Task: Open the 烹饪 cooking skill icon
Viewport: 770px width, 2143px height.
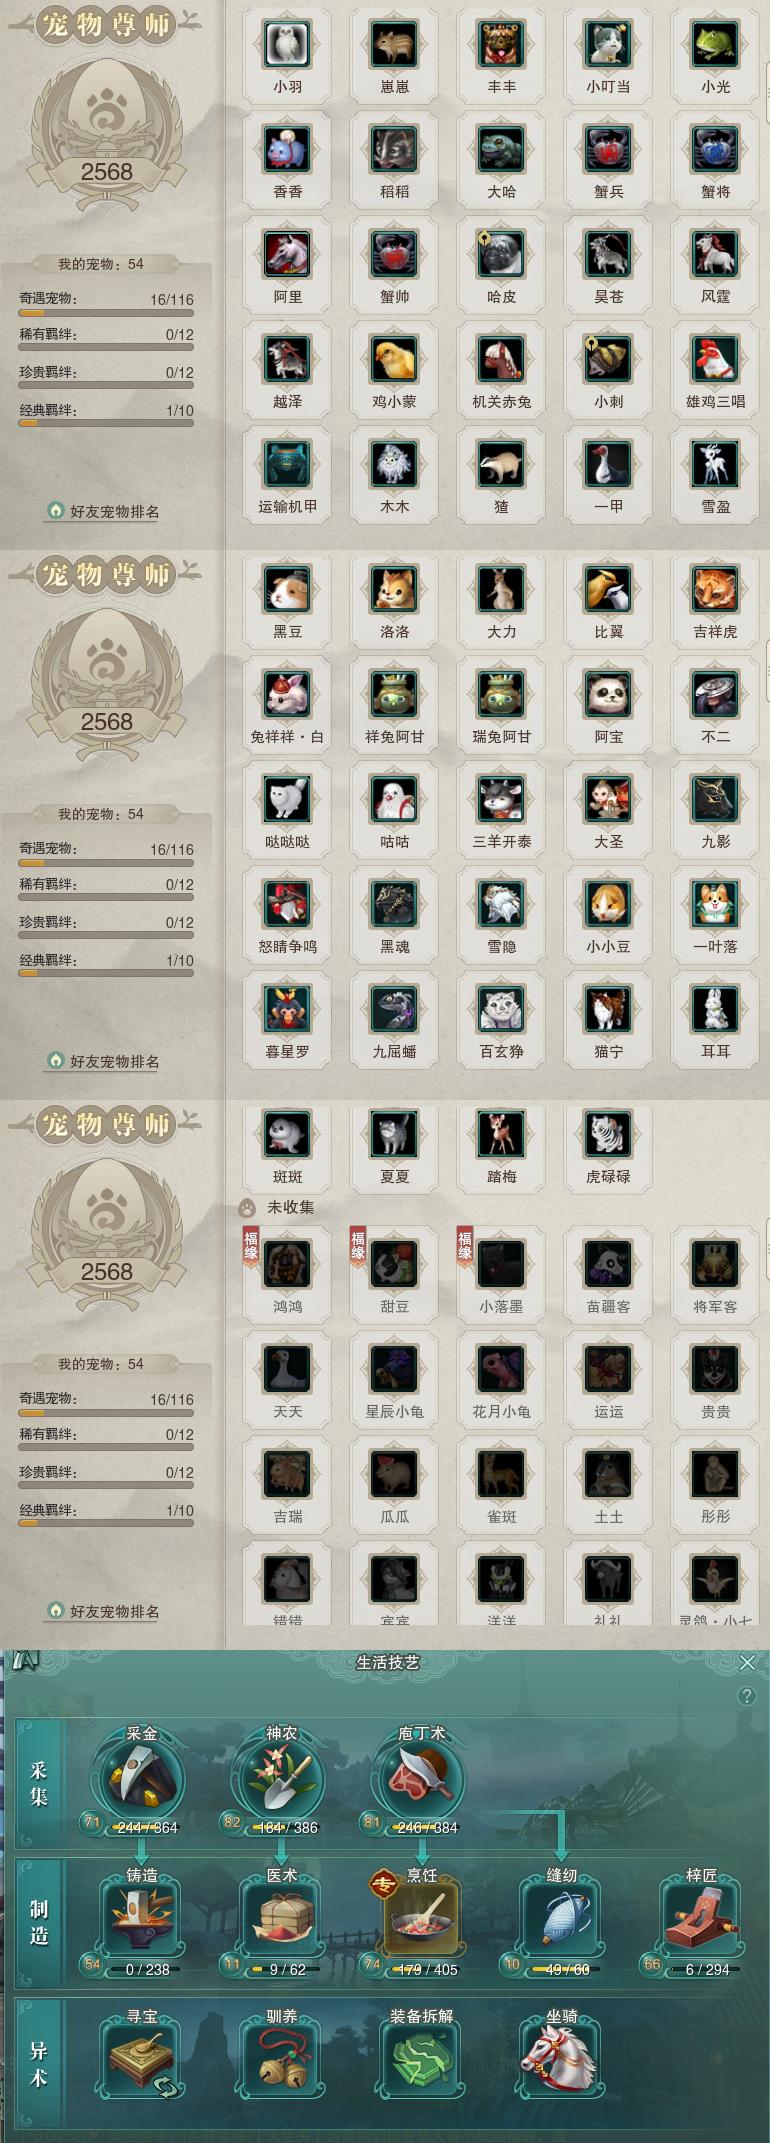Action: click(421, 1916)
